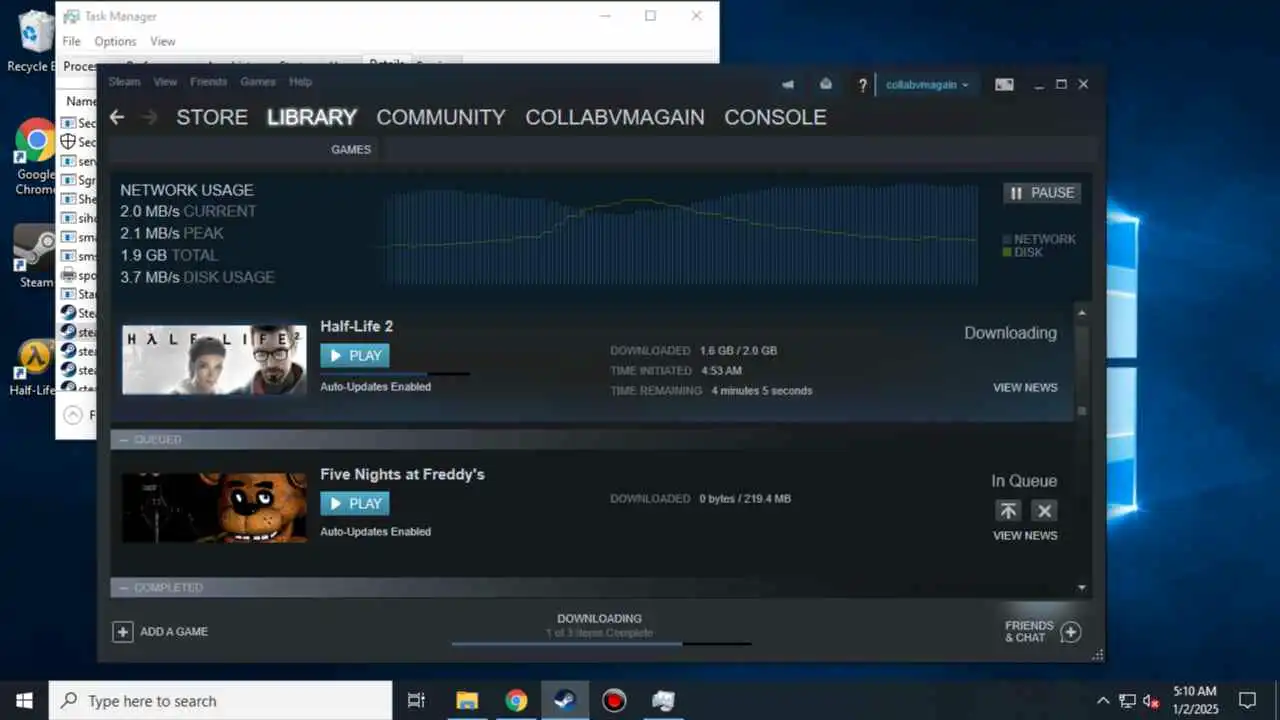Select the LIBRARY tab
This screenshot has height=720, width=1280.
coord(312,117)
